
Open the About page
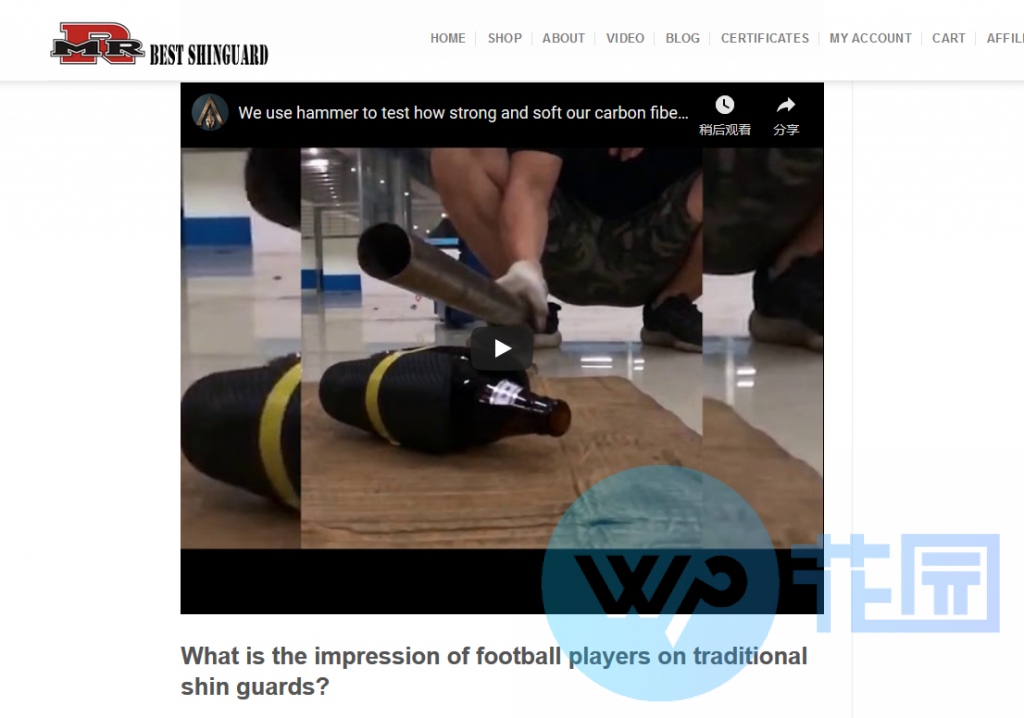point(564,39)
